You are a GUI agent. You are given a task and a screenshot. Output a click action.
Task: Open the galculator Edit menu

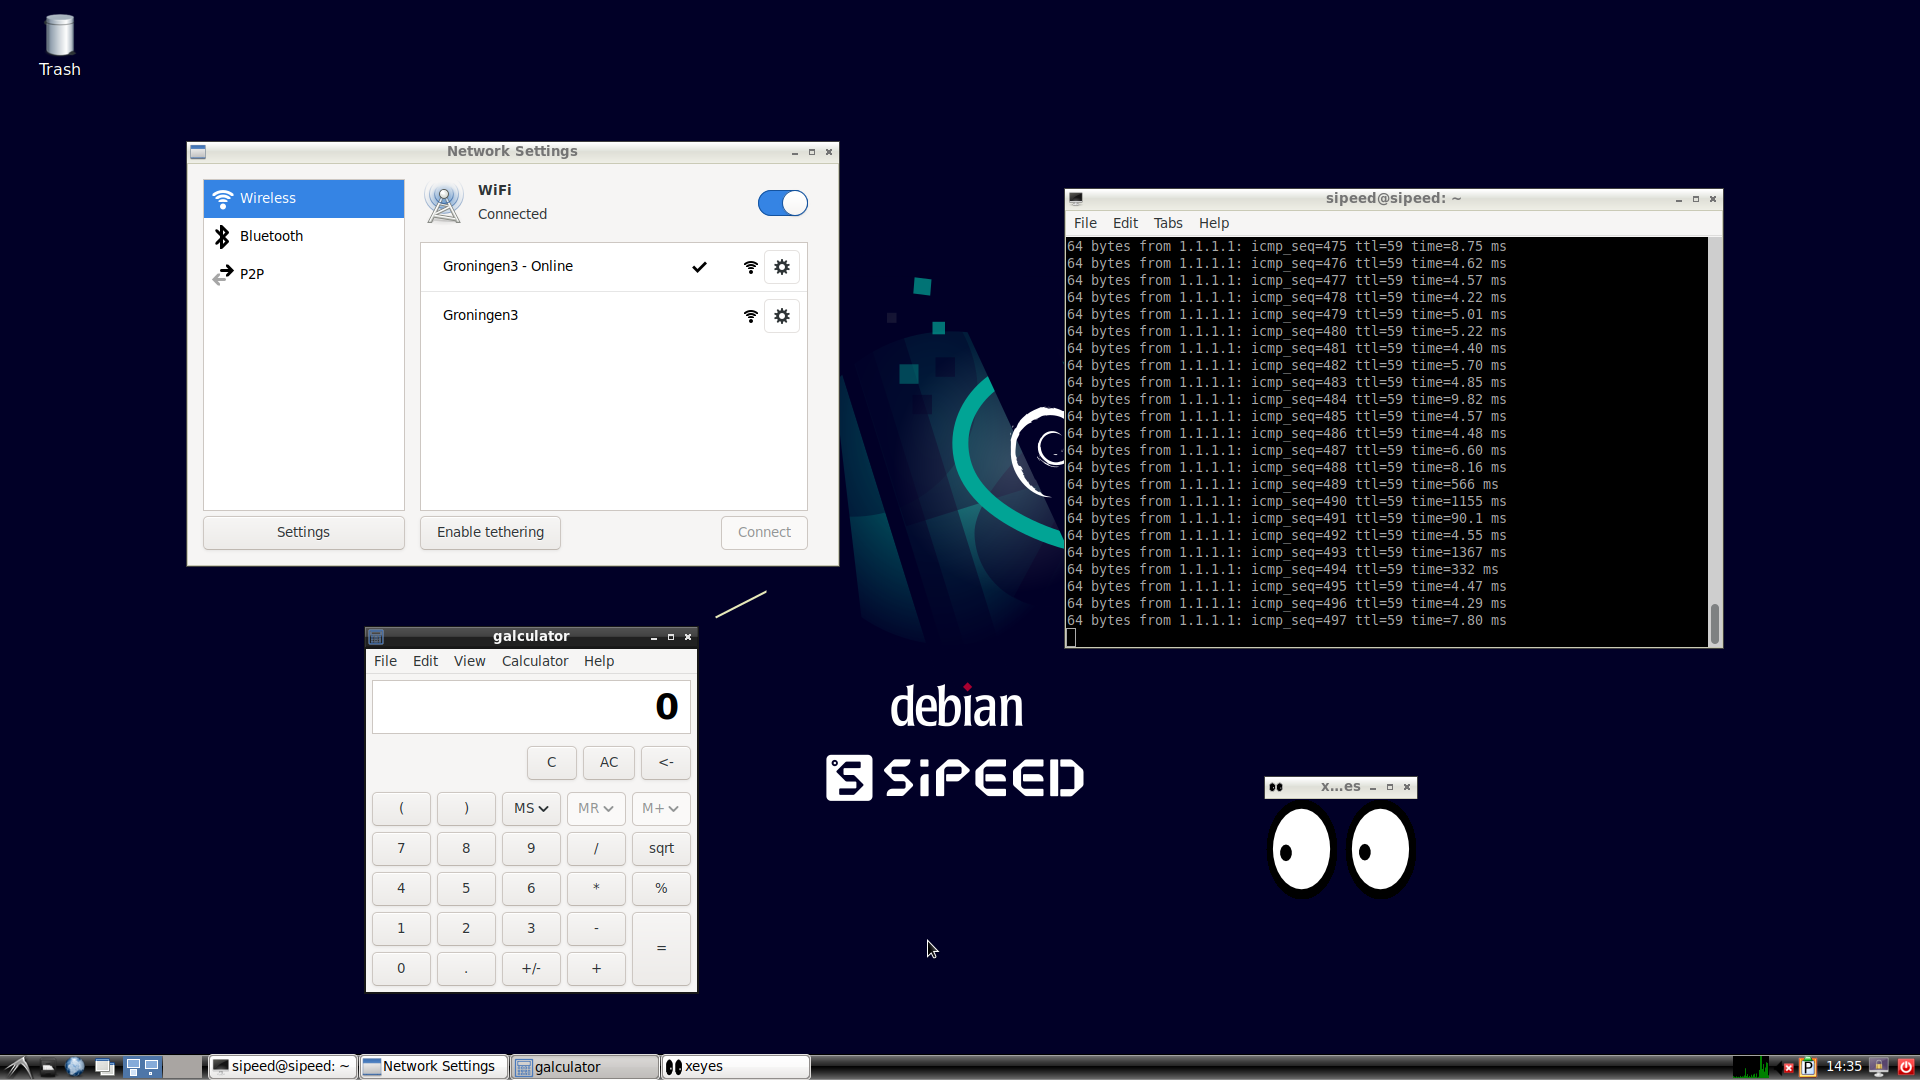(x=425, y=661)
